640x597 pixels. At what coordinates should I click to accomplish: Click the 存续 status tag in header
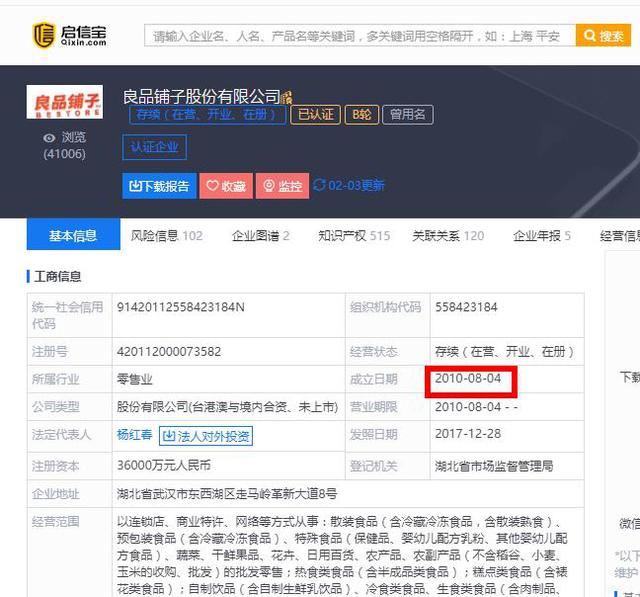click(207, 115)
